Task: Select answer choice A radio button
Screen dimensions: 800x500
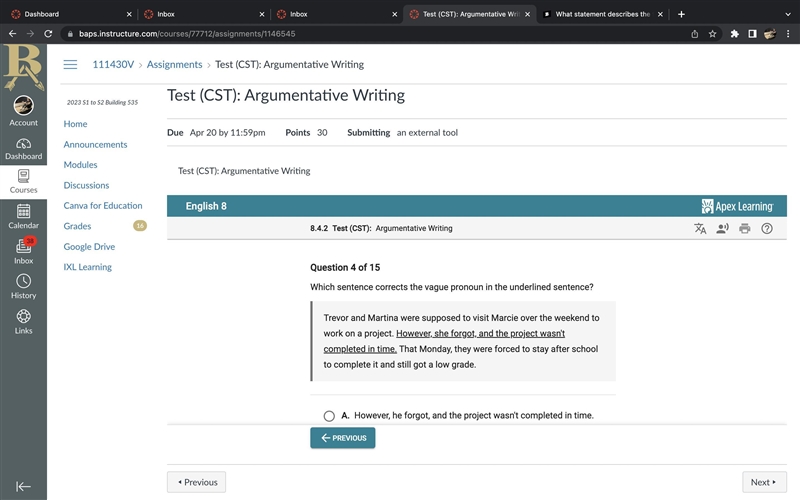Action: point(329,416)
